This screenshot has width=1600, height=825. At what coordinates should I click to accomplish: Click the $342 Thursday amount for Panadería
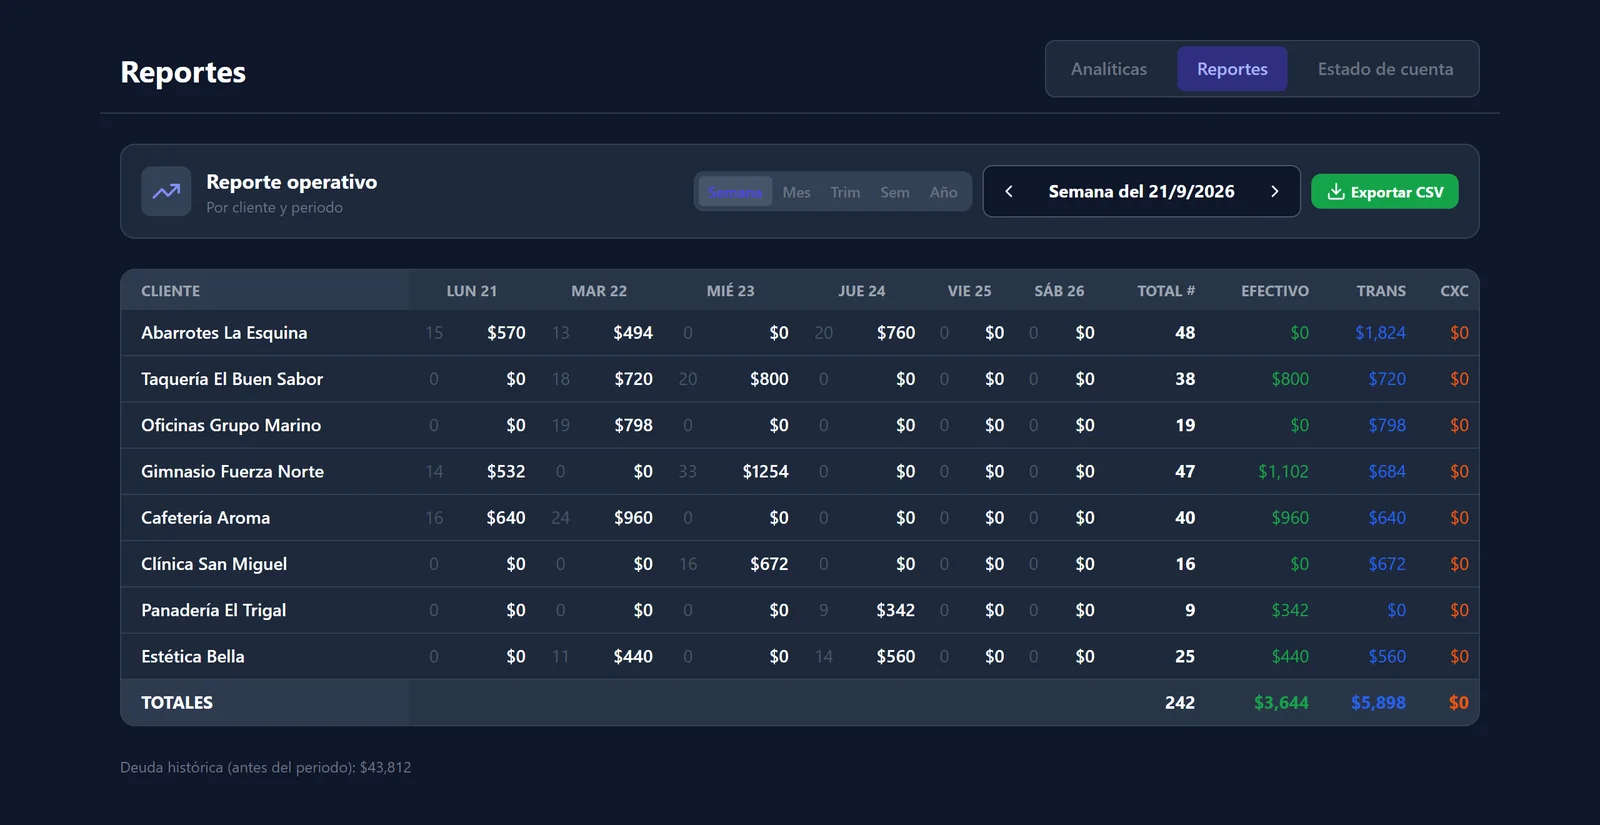pos(895,610)
